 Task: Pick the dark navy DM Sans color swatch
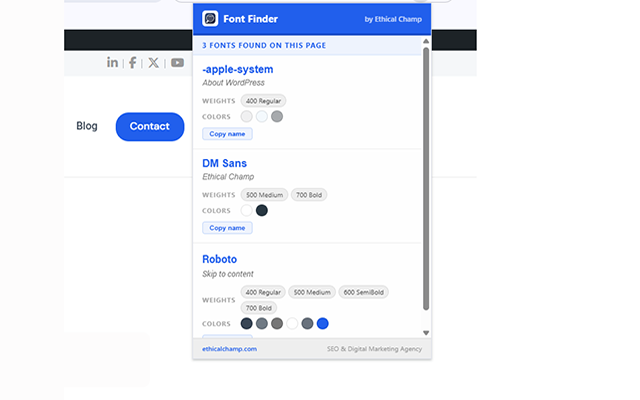[x=262, y=210]
